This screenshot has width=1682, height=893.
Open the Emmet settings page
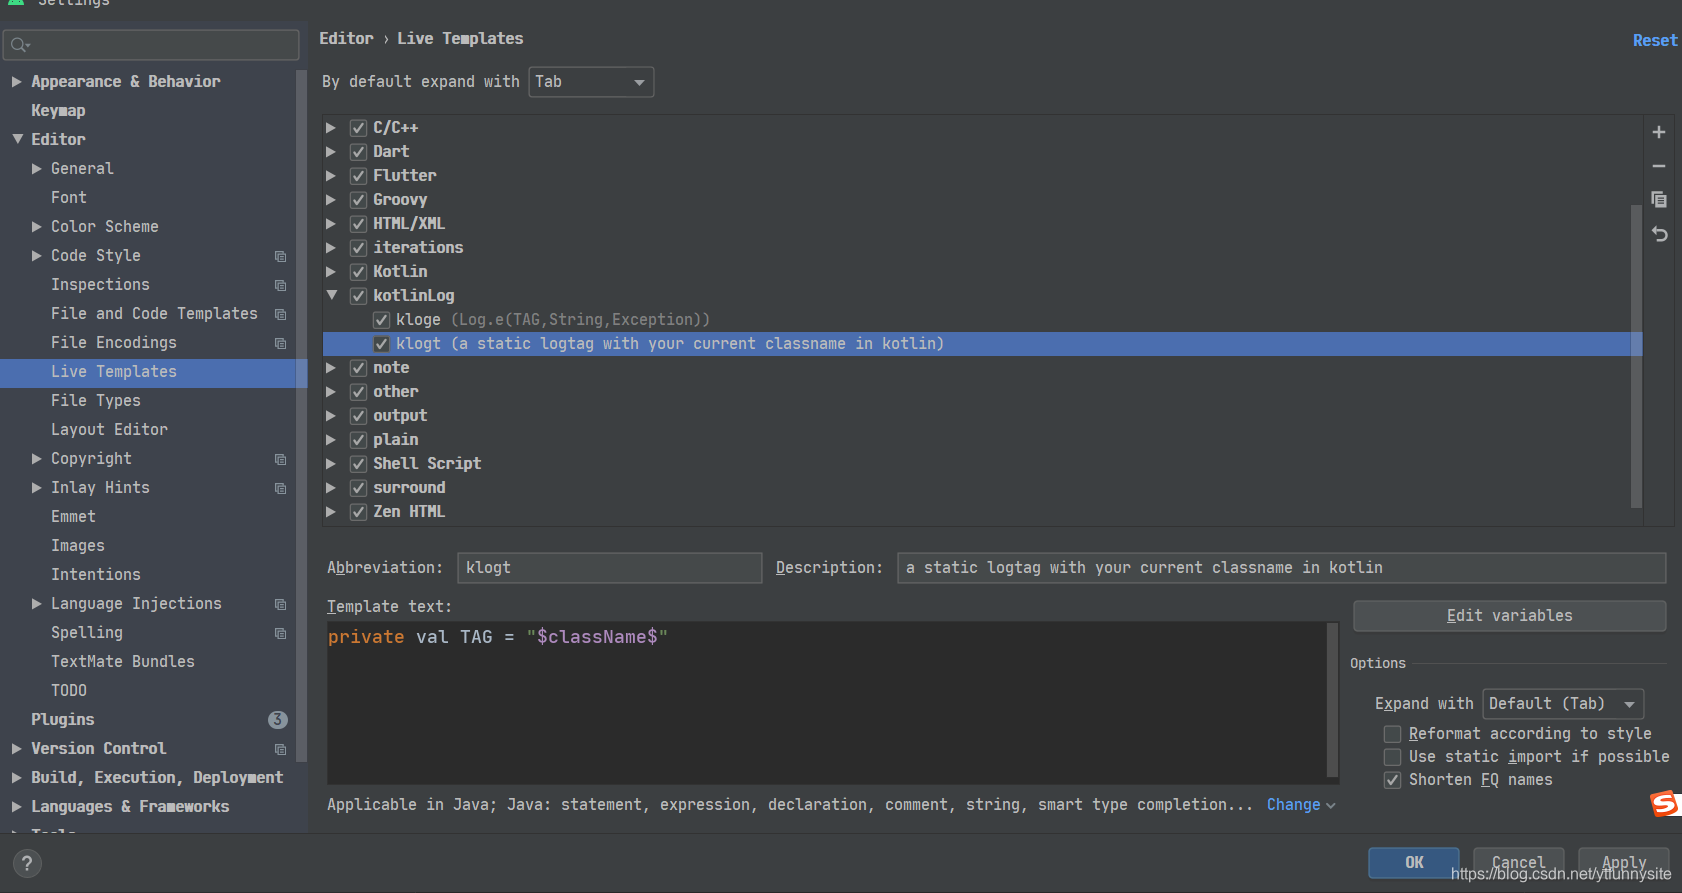(73, 517)
